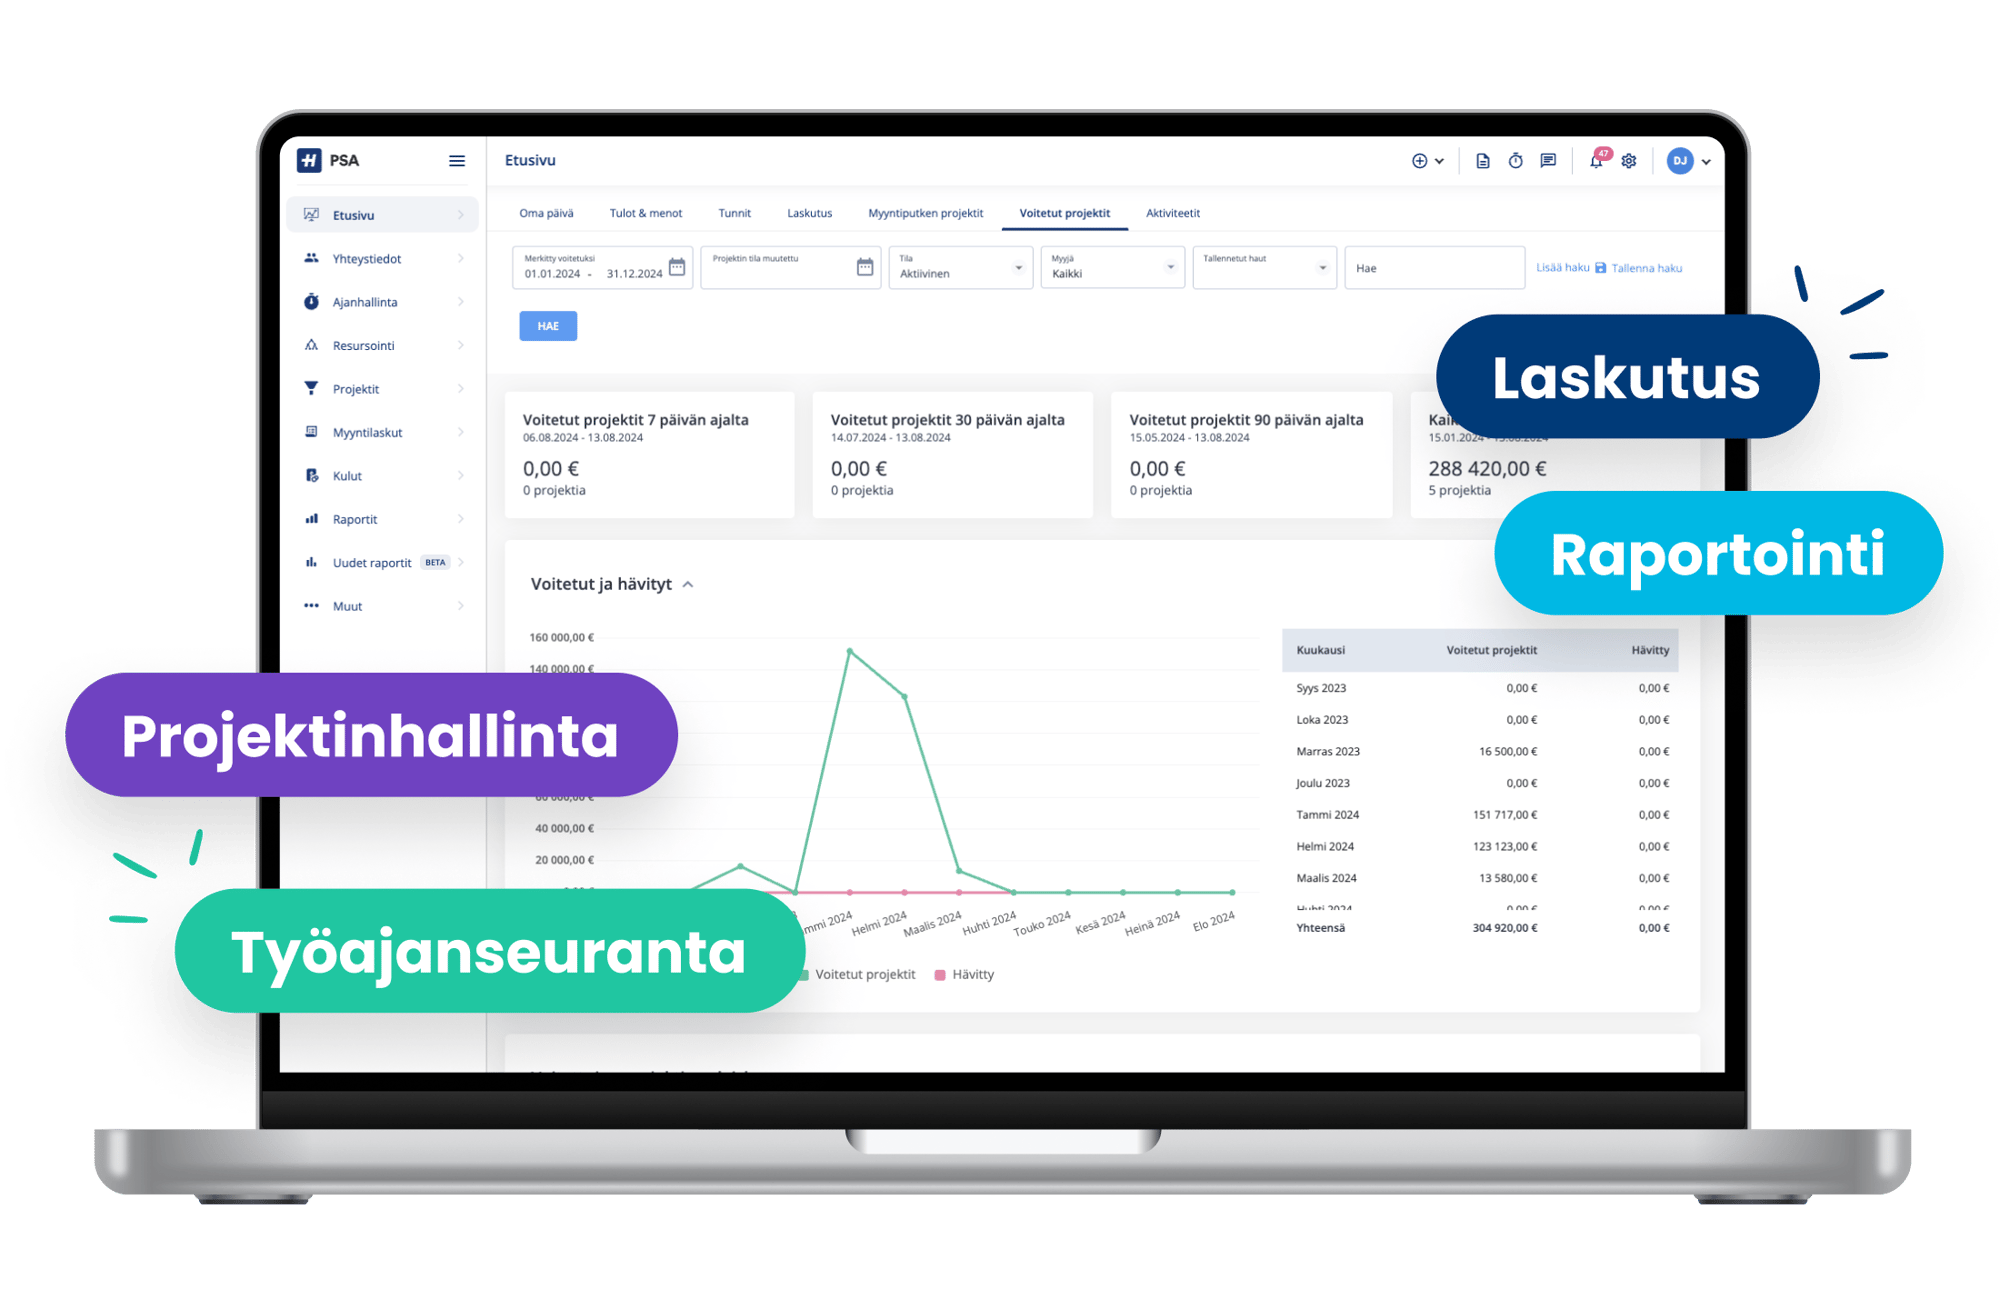Switch to the Aktiviteetit tab
The image size is (2000, 1309).
click(1172, 213)
